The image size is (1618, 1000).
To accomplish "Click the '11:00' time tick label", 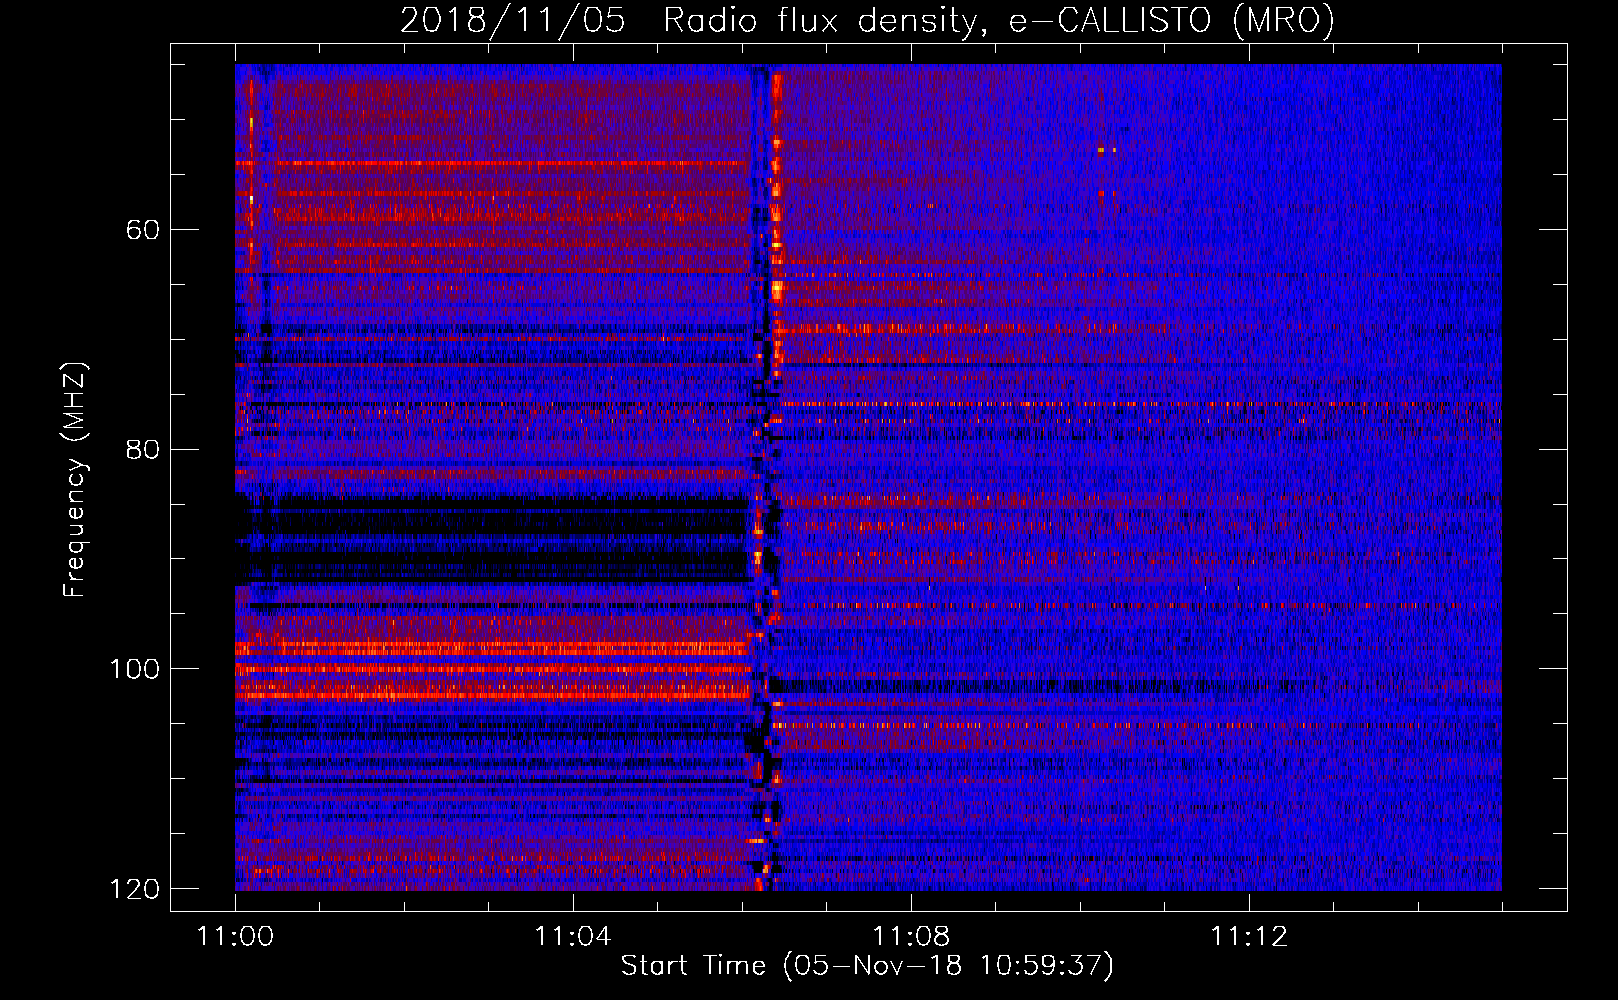I will click(235, 936).
